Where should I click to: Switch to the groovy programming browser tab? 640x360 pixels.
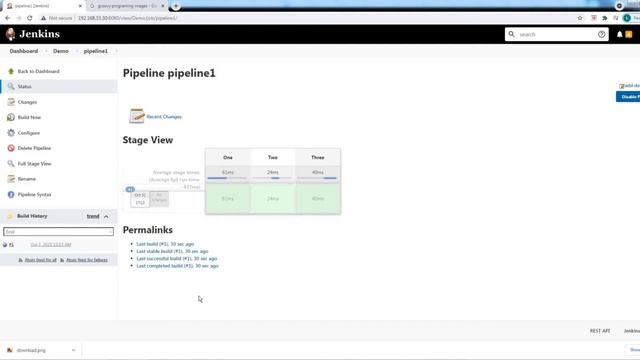(127, 6)
